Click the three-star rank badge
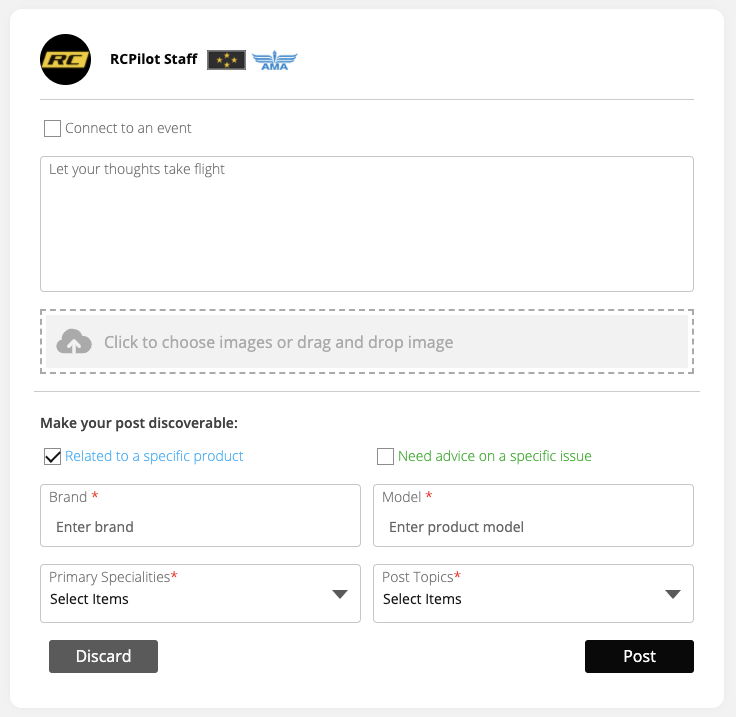The image size is (736, 717). (x=226, y=60)
